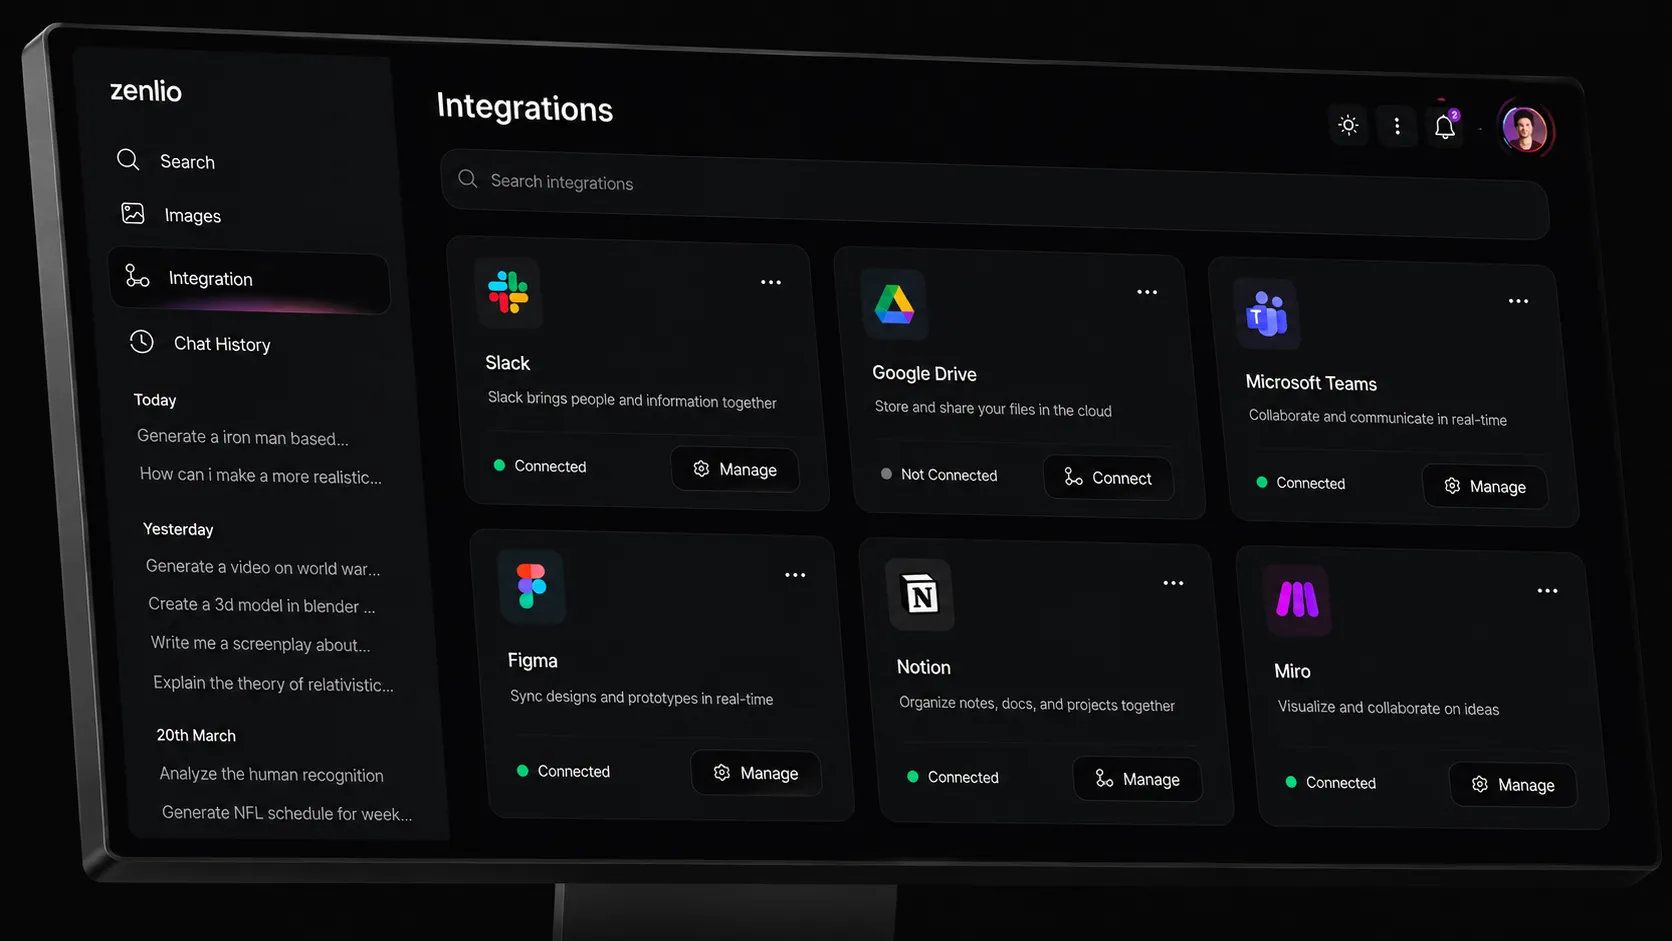Click the Microsoft Teams Connected status

(x=1301, y=483)
